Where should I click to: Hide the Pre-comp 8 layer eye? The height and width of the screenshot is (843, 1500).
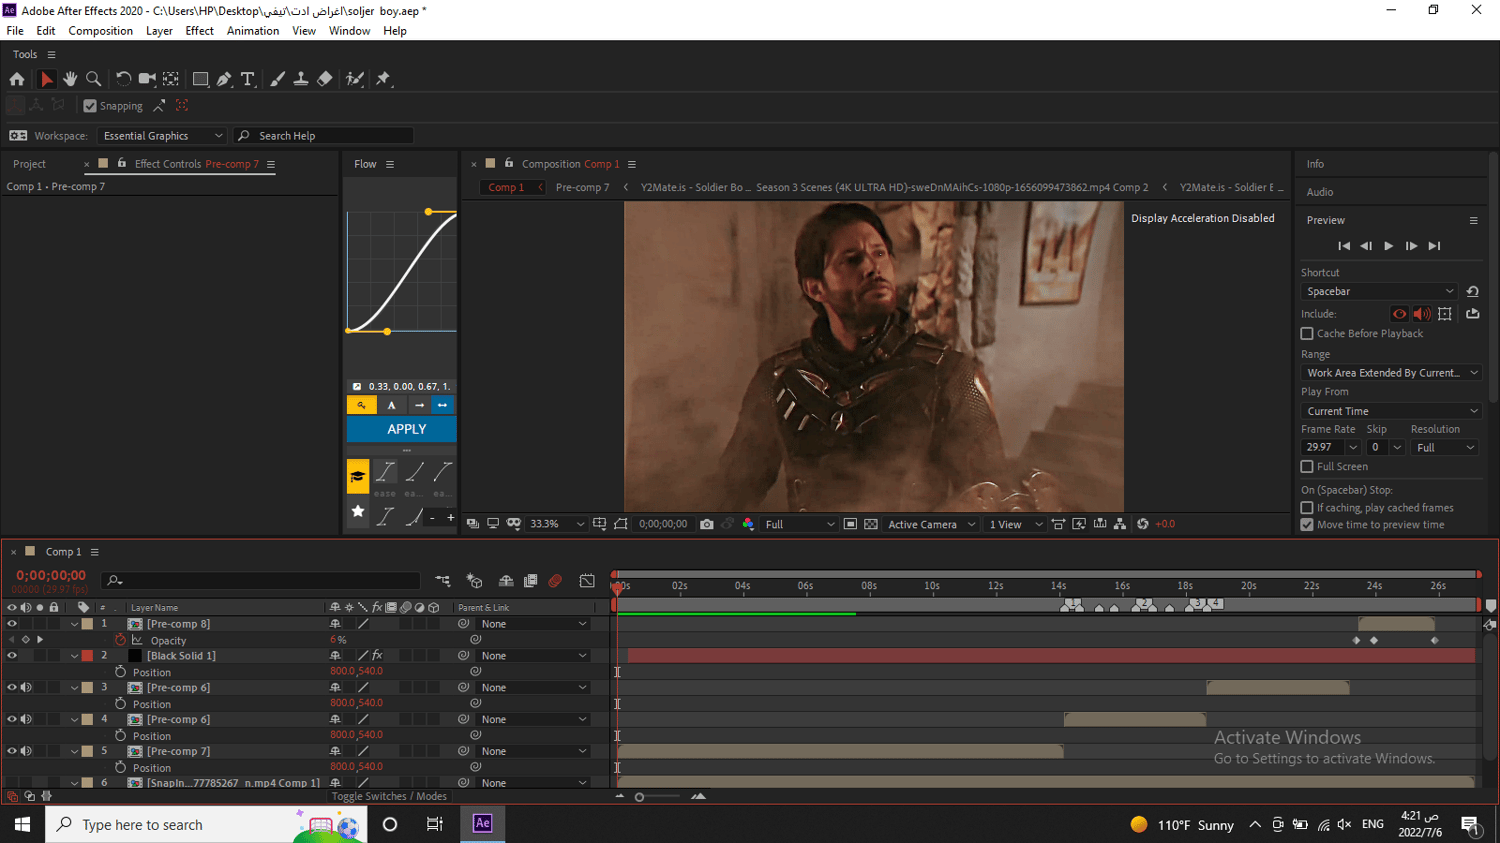[x=12, y=624]
